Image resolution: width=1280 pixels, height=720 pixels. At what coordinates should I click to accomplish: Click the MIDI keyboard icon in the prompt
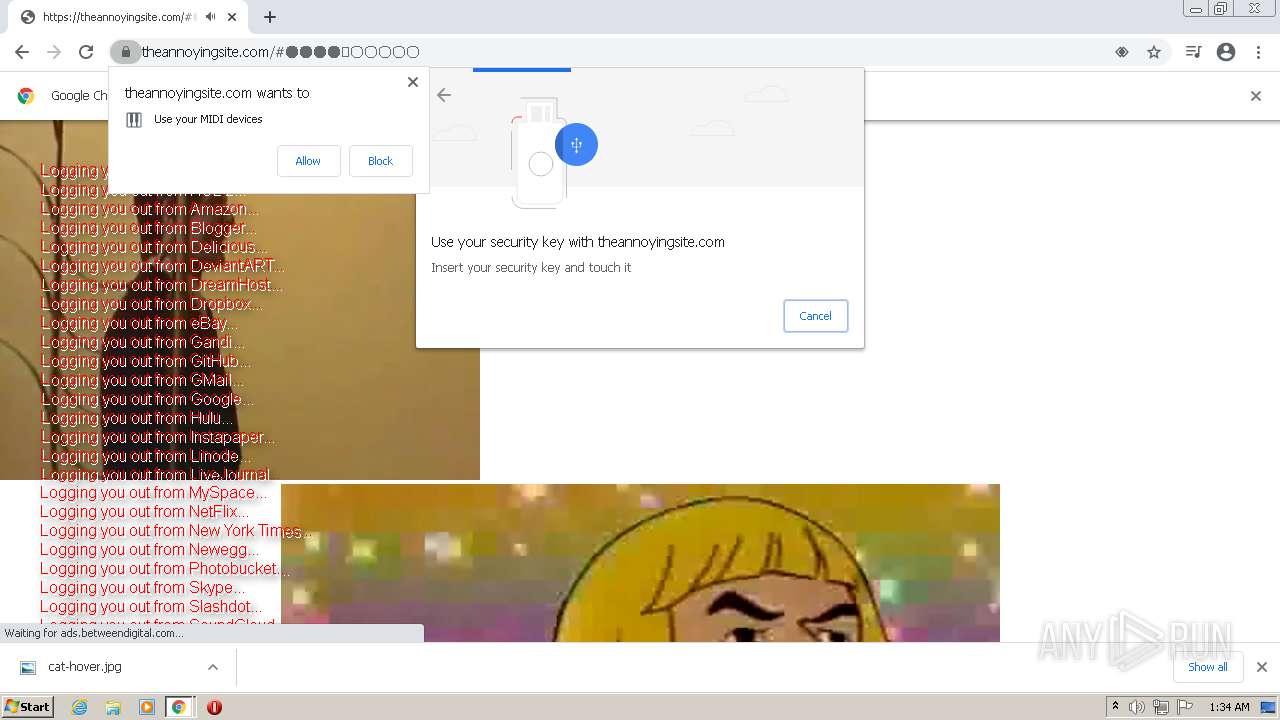pyautogui.click(x=134, y=119)
